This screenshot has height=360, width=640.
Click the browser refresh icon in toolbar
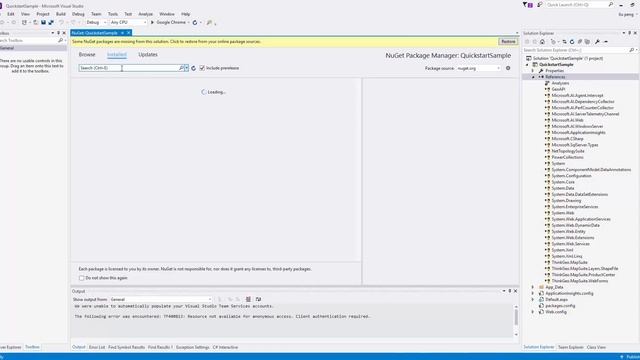pos(195,22)
